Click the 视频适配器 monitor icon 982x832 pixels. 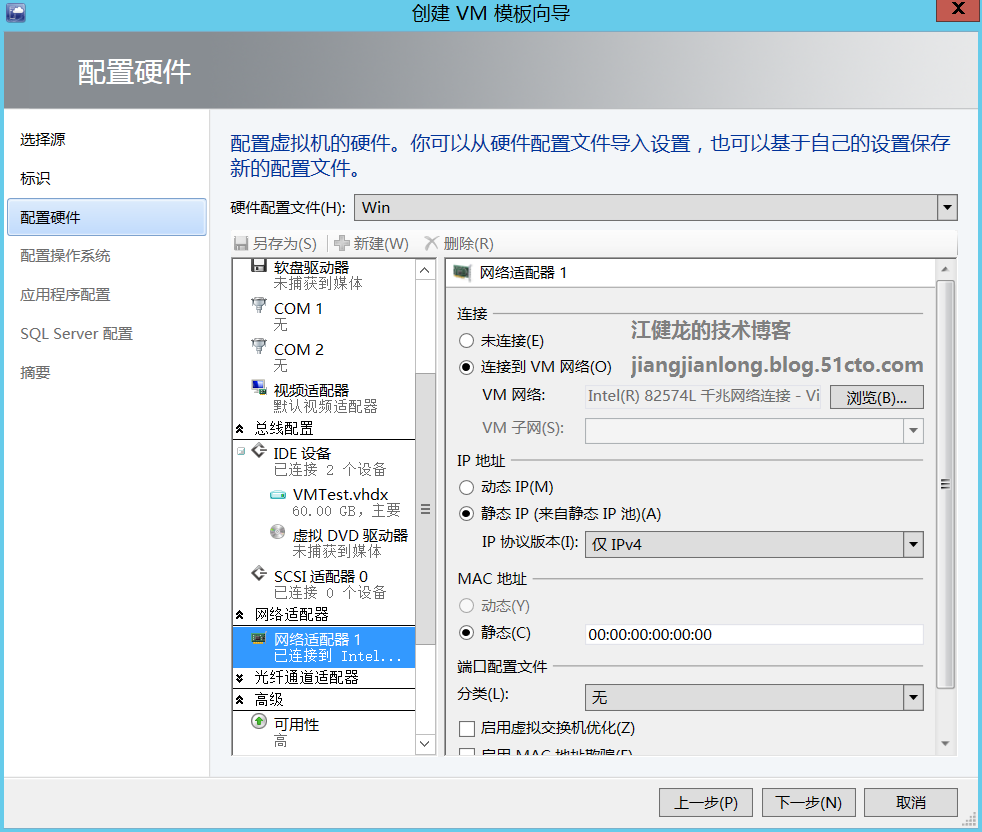click(259, 387)
